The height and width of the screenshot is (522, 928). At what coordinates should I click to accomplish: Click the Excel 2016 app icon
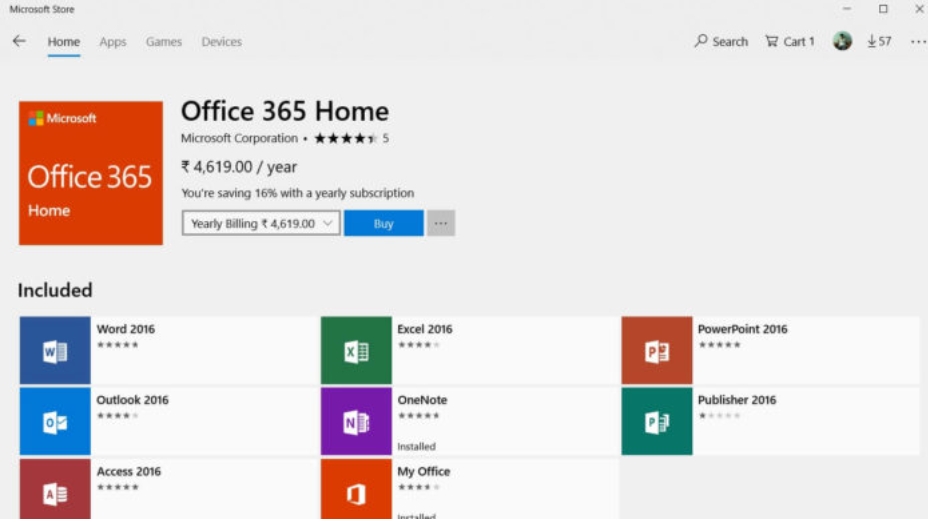tap(356, 351)
